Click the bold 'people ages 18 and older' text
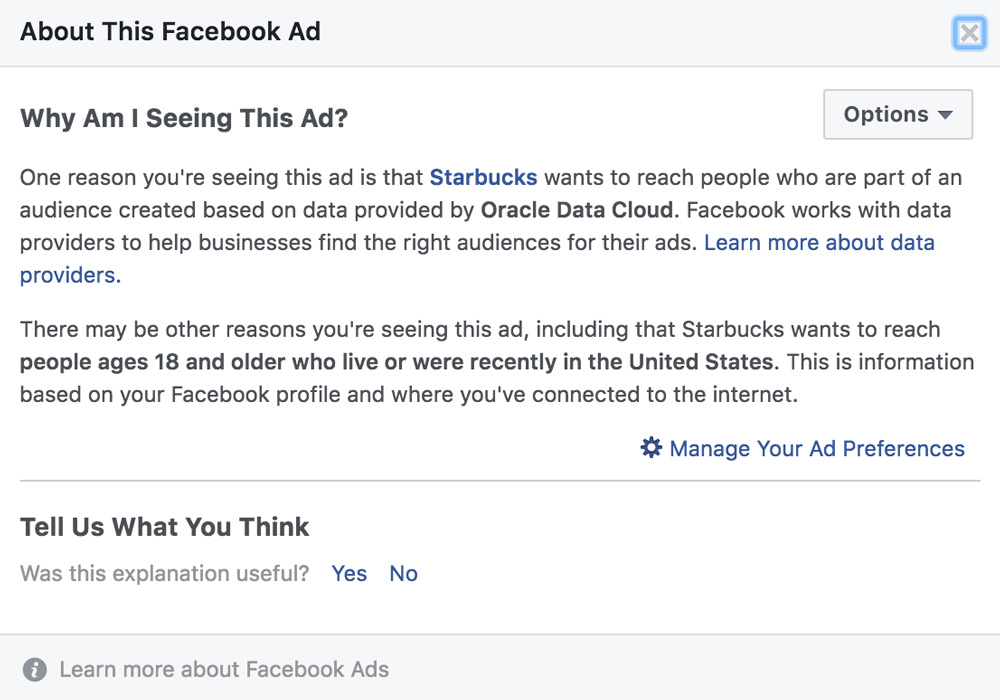 point(137,361)
